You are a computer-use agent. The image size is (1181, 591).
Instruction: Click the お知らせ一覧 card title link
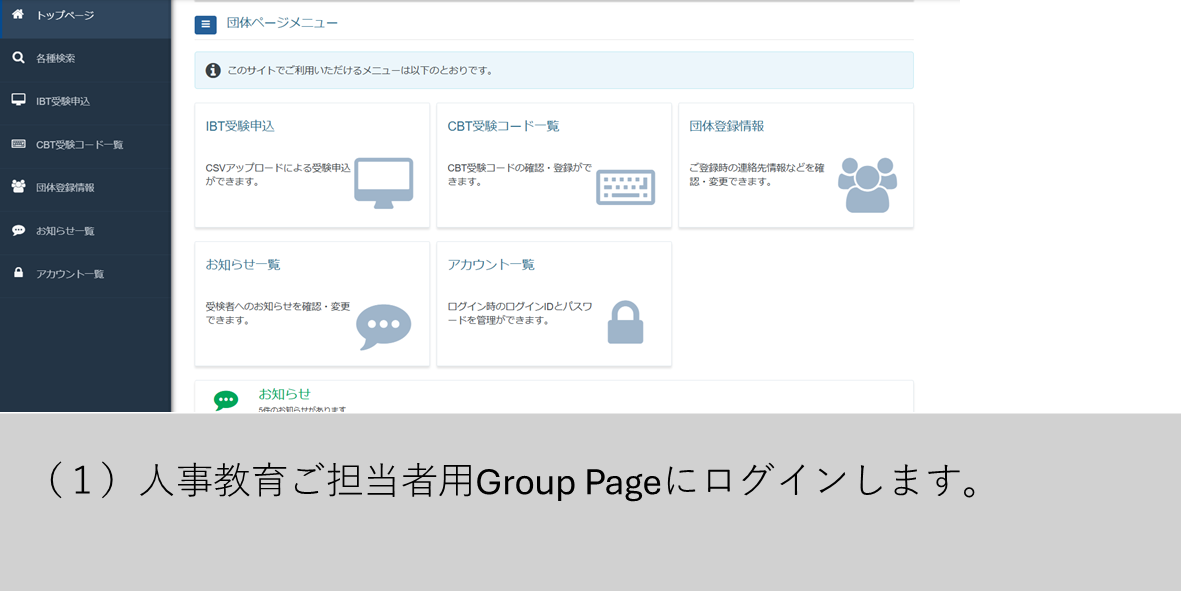pyautogui.click(x=243, y=265)
